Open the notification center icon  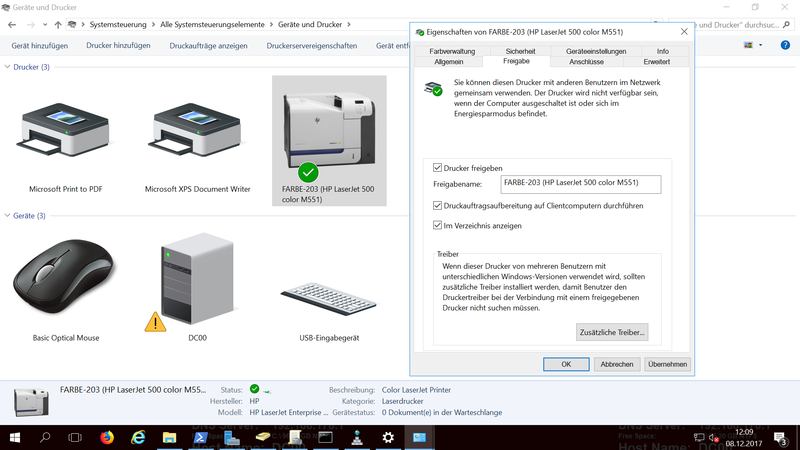[x=780, y=438]
